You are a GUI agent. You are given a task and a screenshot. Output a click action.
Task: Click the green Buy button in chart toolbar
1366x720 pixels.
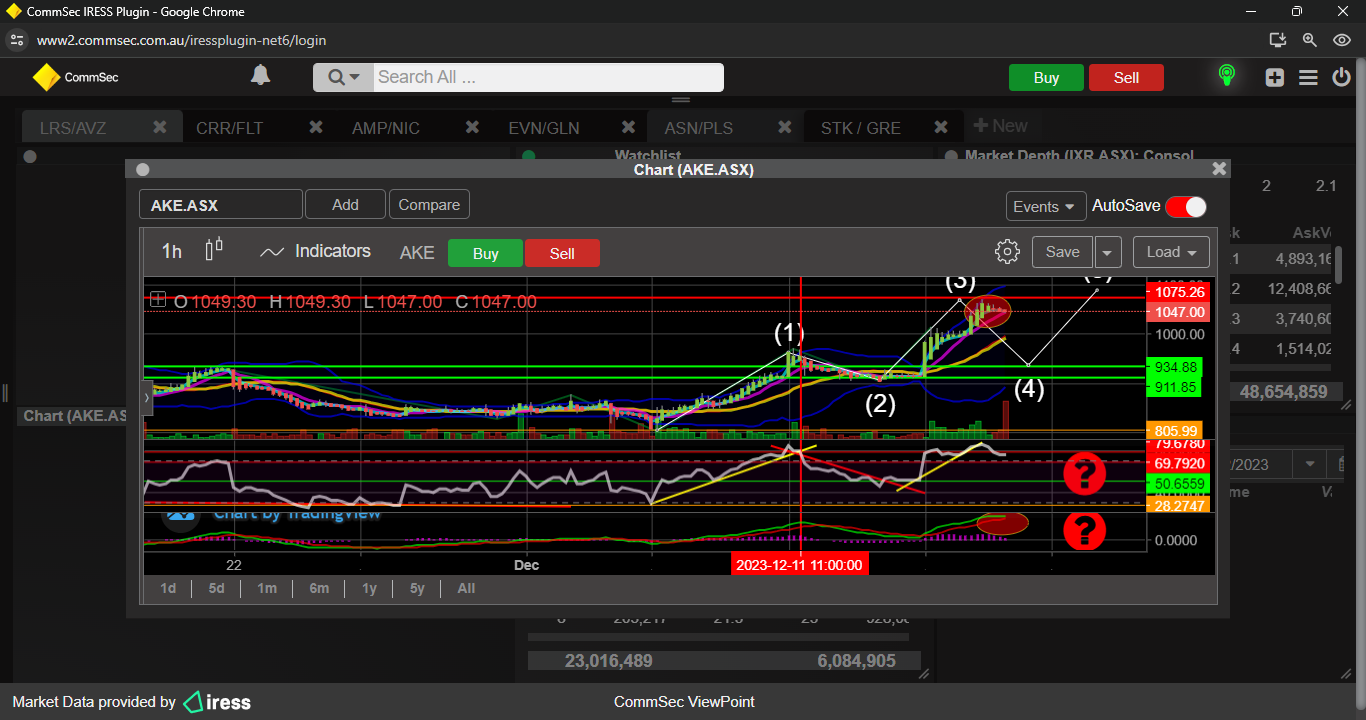[x=485, y=253]
